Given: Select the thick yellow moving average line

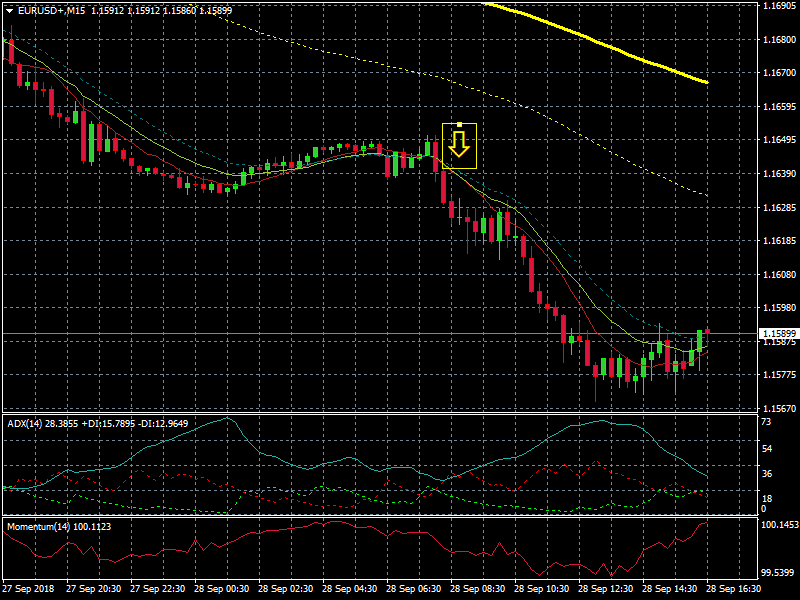Looking at the screenshot, I should pyautogui.click(x=600, y=43).
